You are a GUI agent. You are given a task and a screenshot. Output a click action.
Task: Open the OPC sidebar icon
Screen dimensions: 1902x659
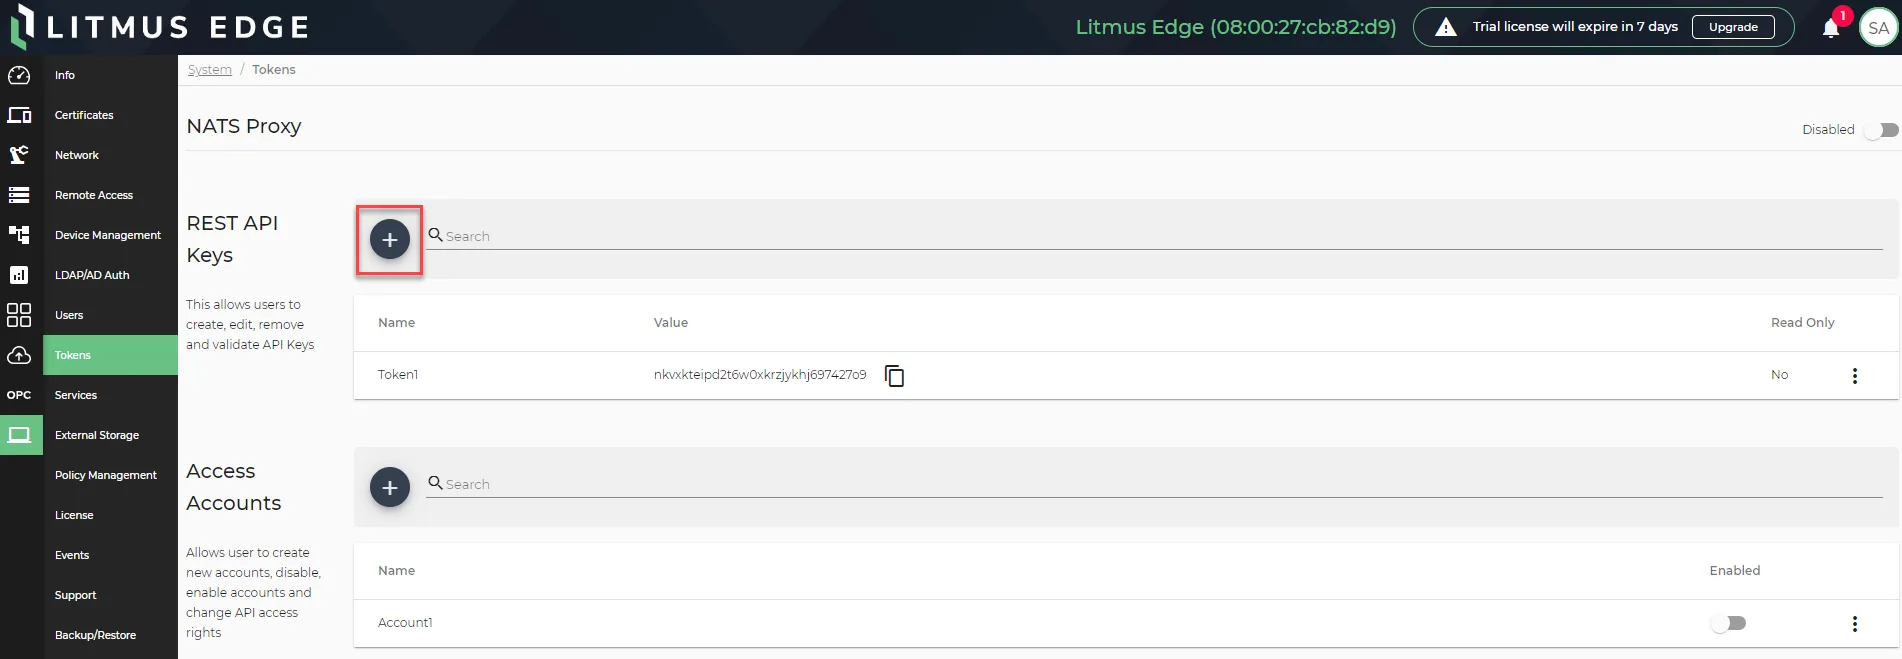coord(19,395)
